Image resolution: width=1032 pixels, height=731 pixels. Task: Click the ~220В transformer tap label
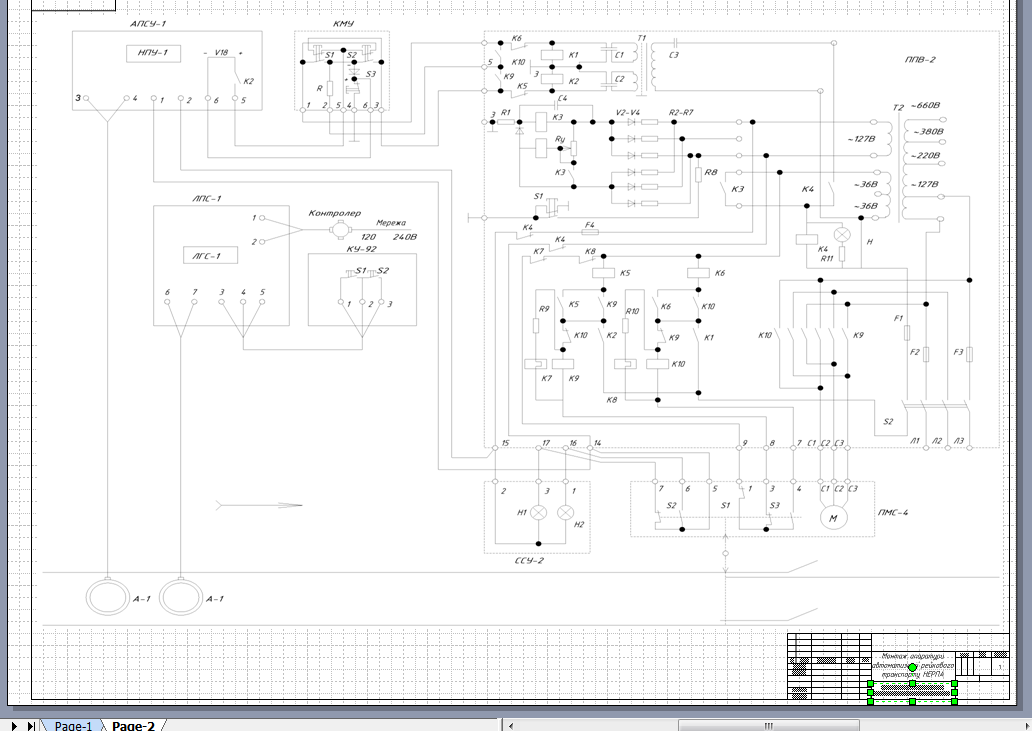(925, 156)
